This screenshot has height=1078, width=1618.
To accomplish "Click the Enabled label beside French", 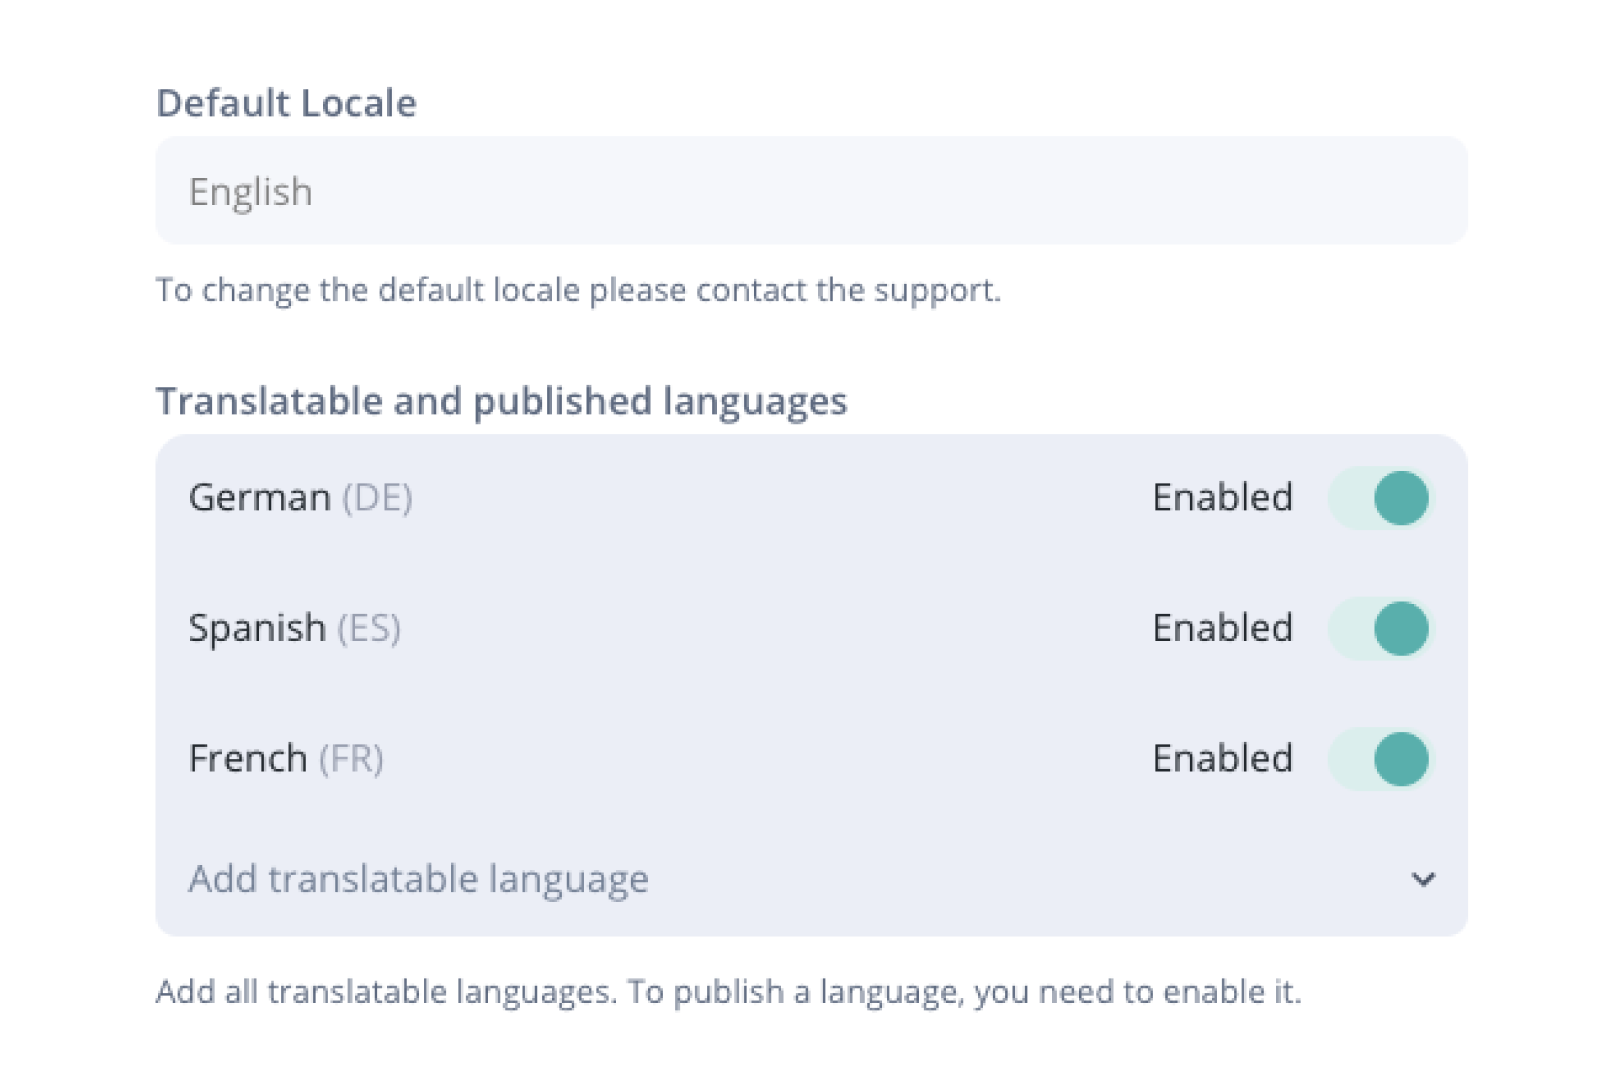I will 1222,759.
